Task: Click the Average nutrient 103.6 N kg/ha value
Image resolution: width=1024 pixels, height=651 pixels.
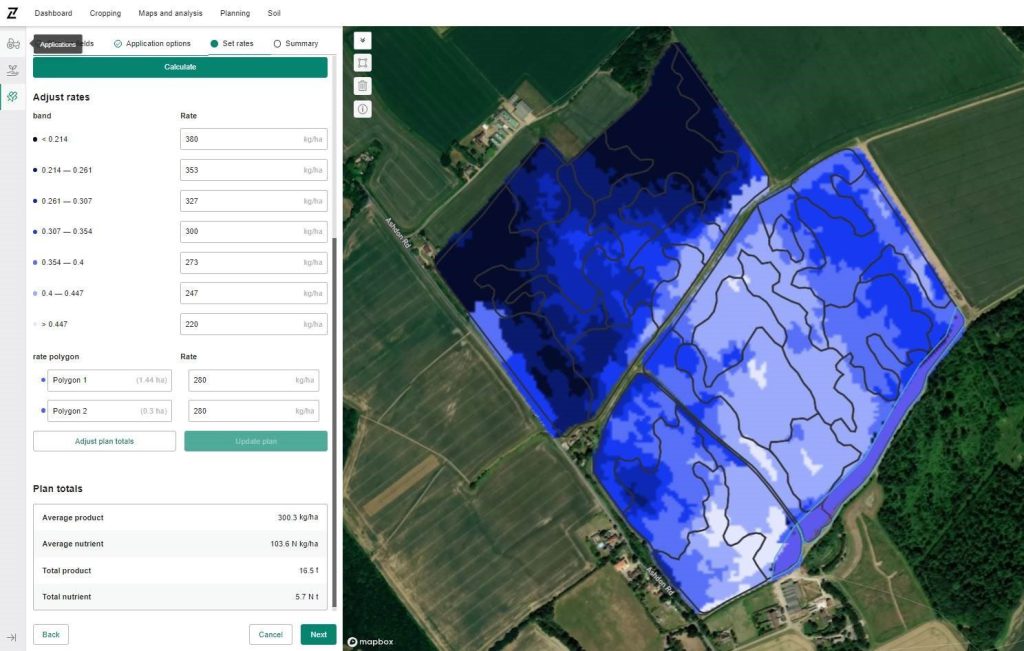Action: point(295,544)
